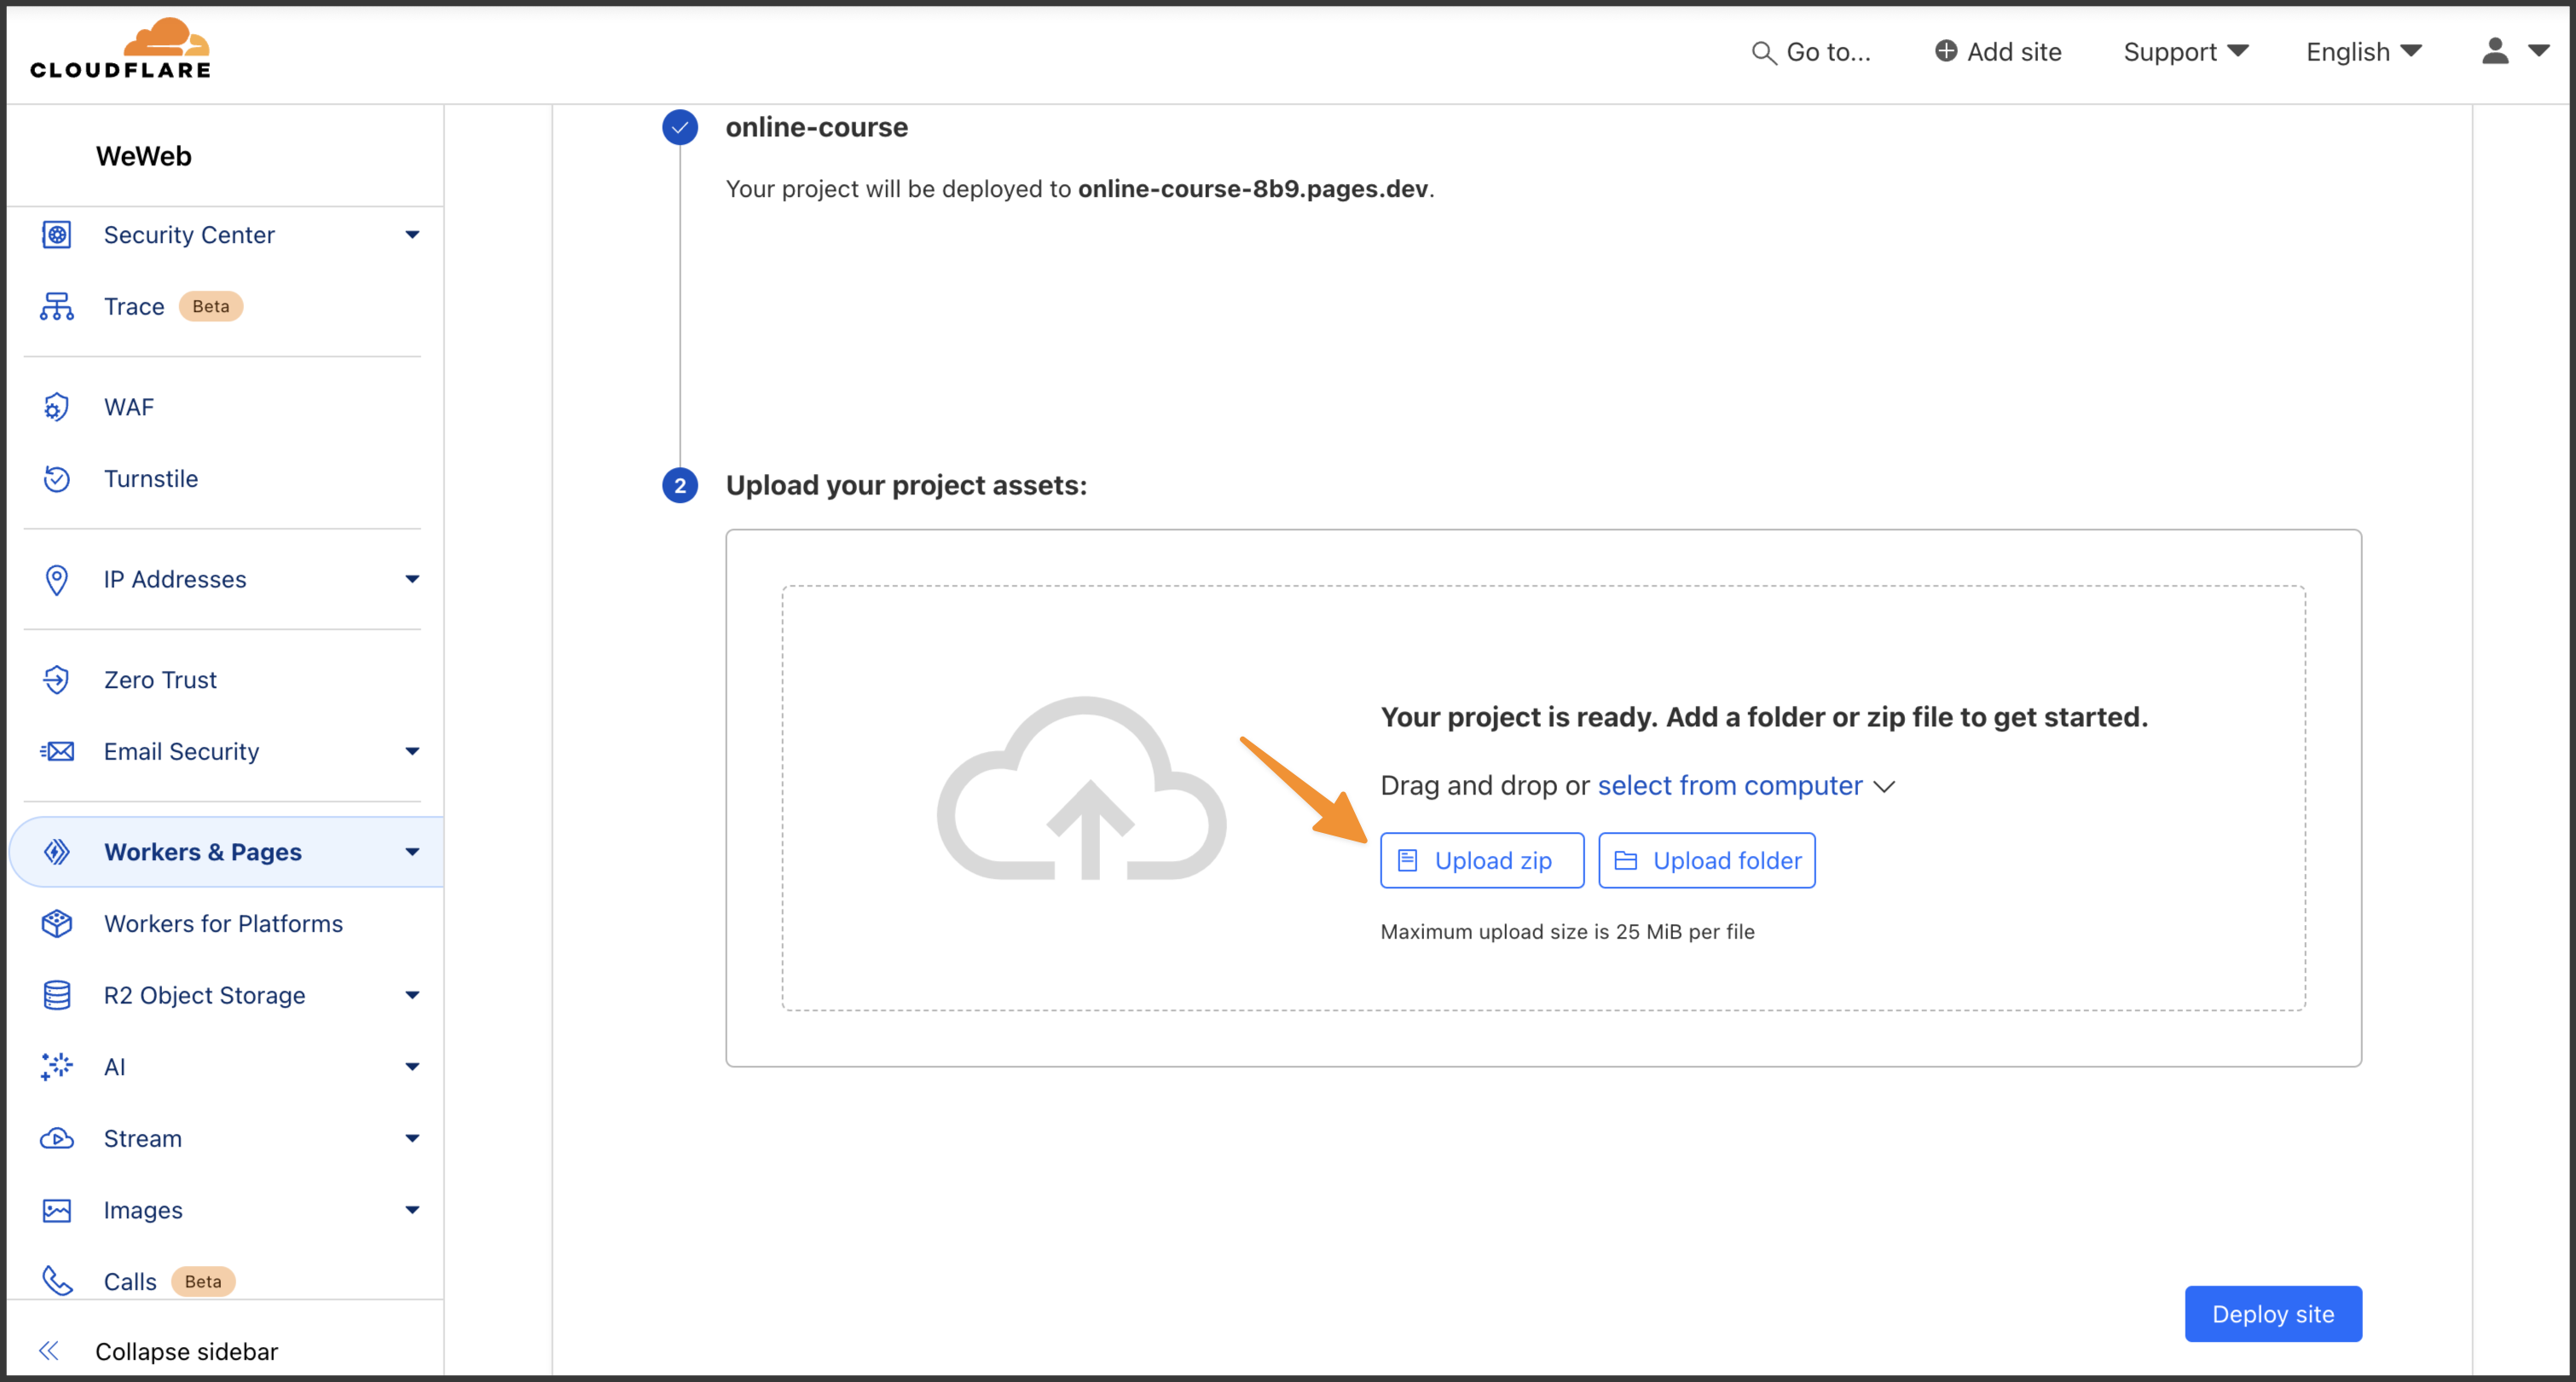Click the Workers for Platforms icon

point(56,923)
